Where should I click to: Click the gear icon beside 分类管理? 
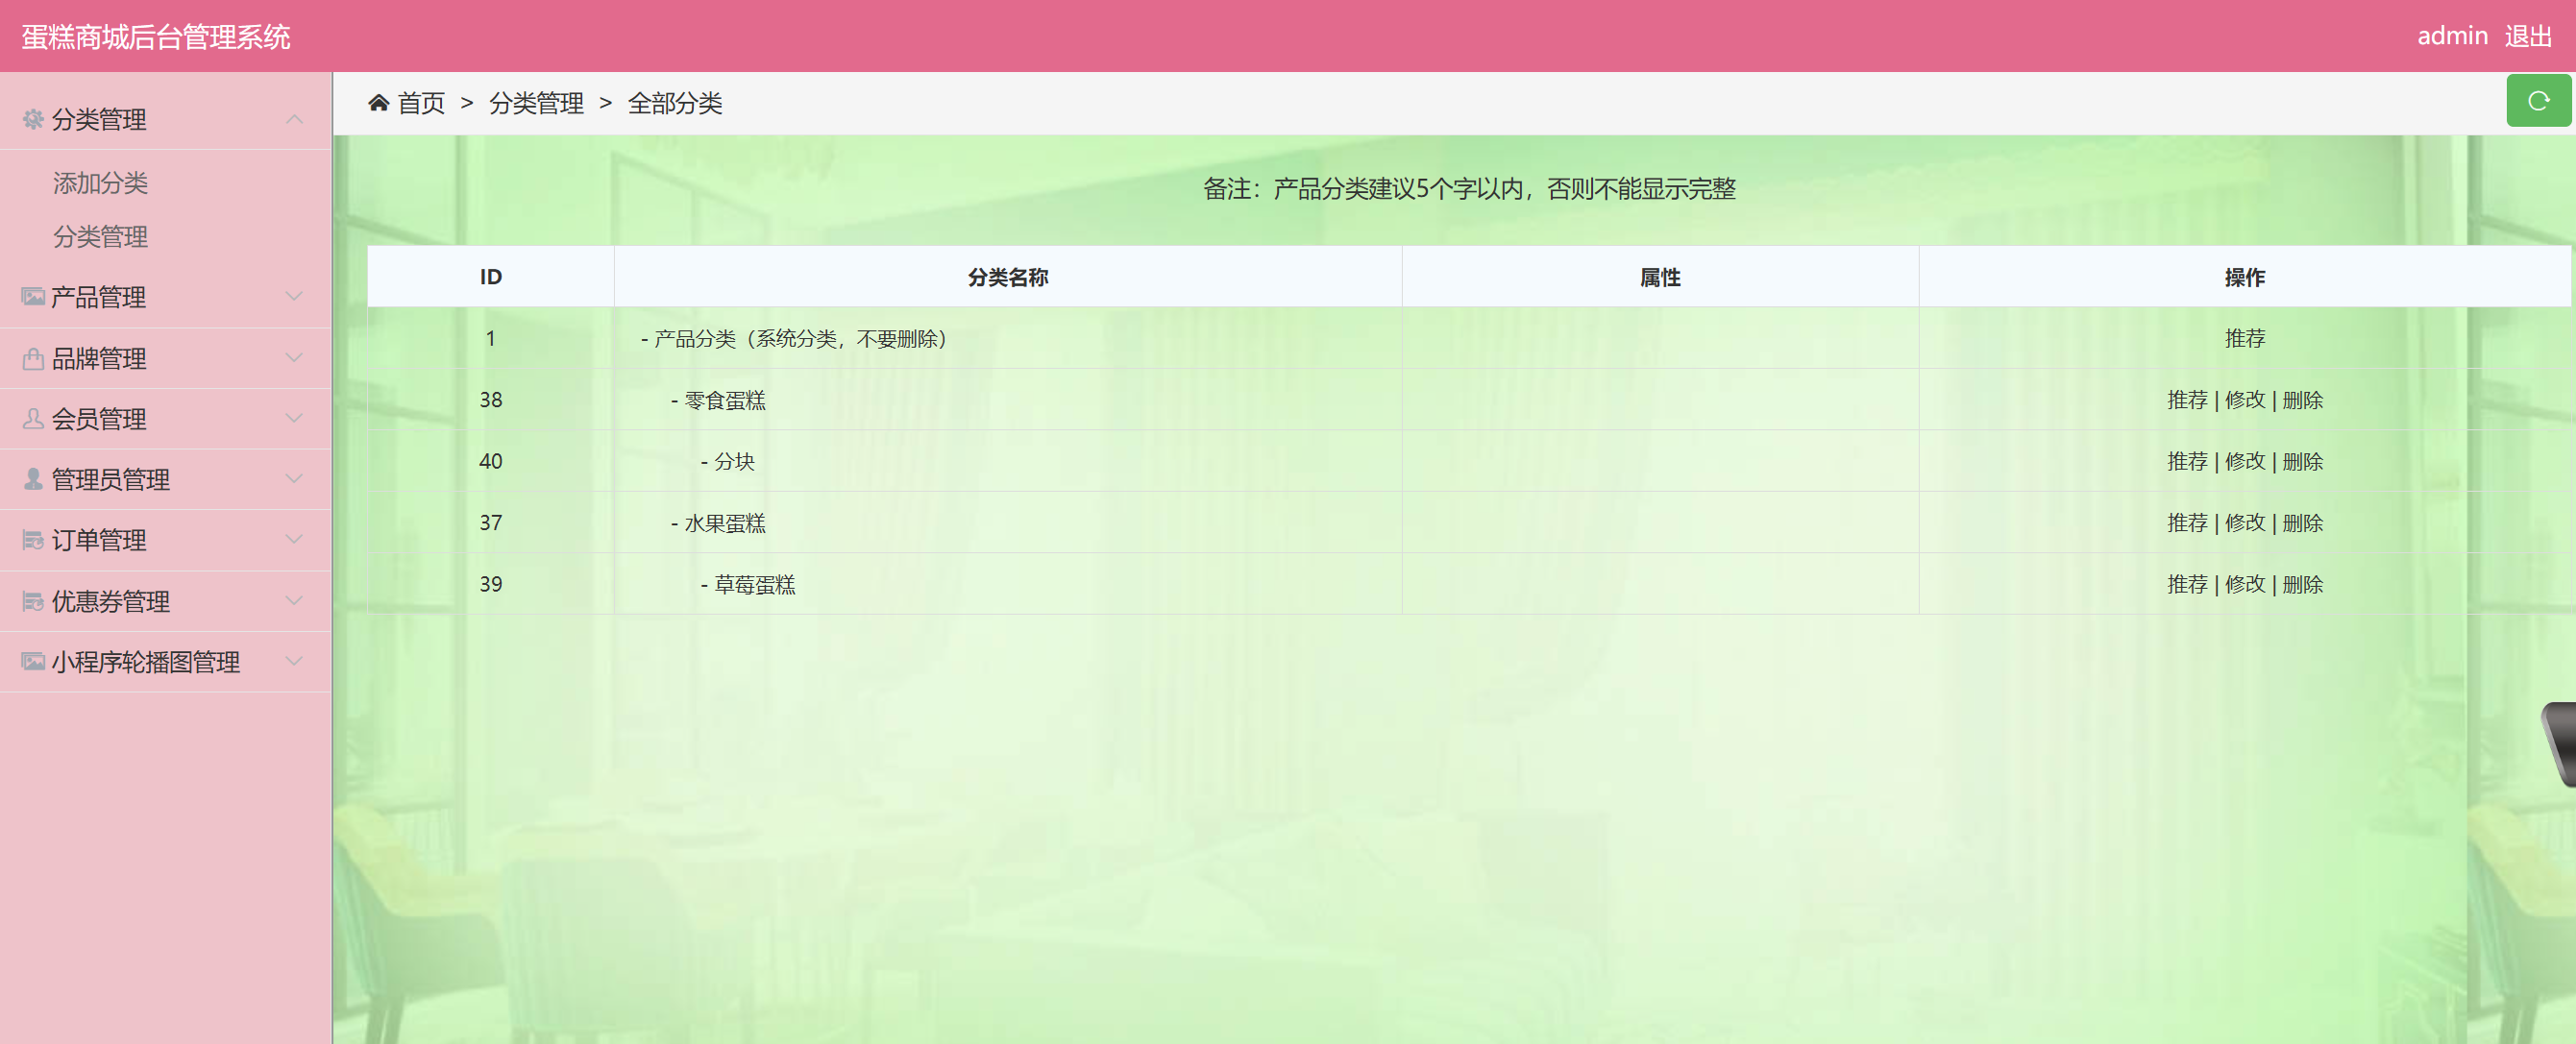tap(33, 120)
